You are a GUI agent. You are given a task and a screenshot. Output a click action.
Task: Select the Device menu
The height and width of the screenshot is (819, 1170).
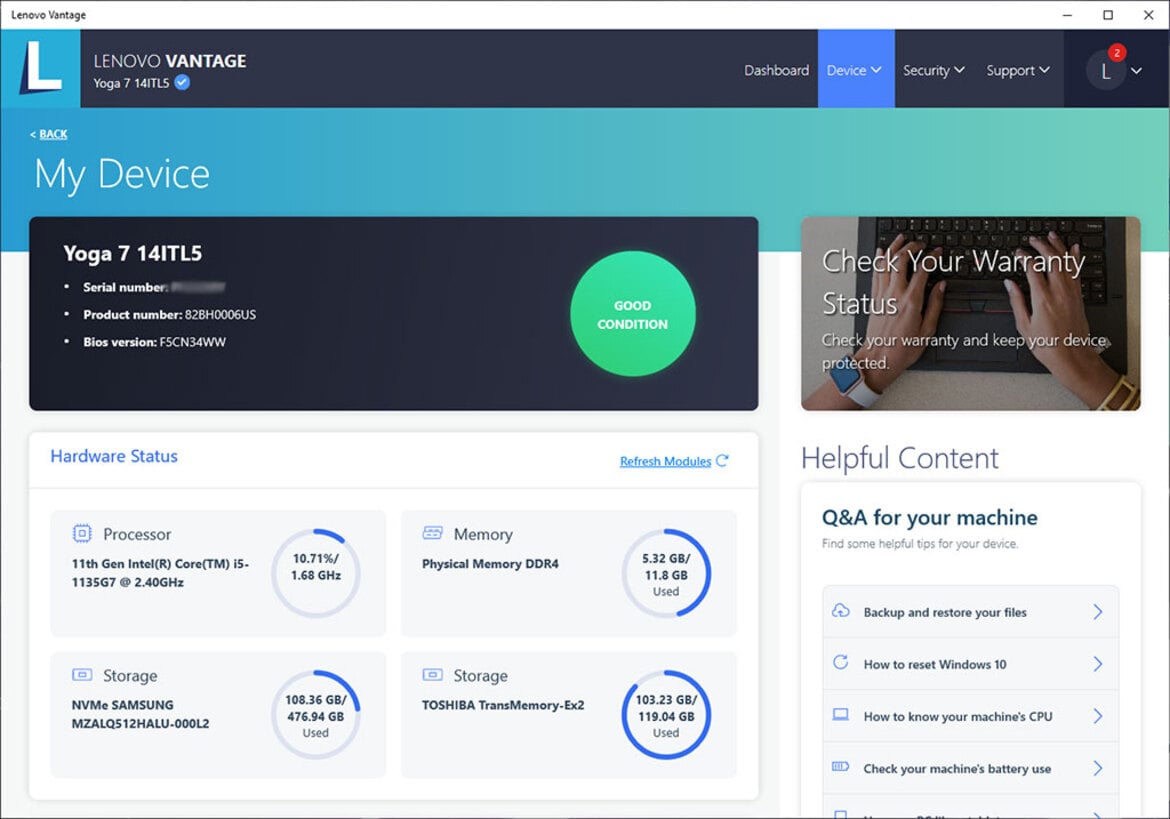pos(856,69)
